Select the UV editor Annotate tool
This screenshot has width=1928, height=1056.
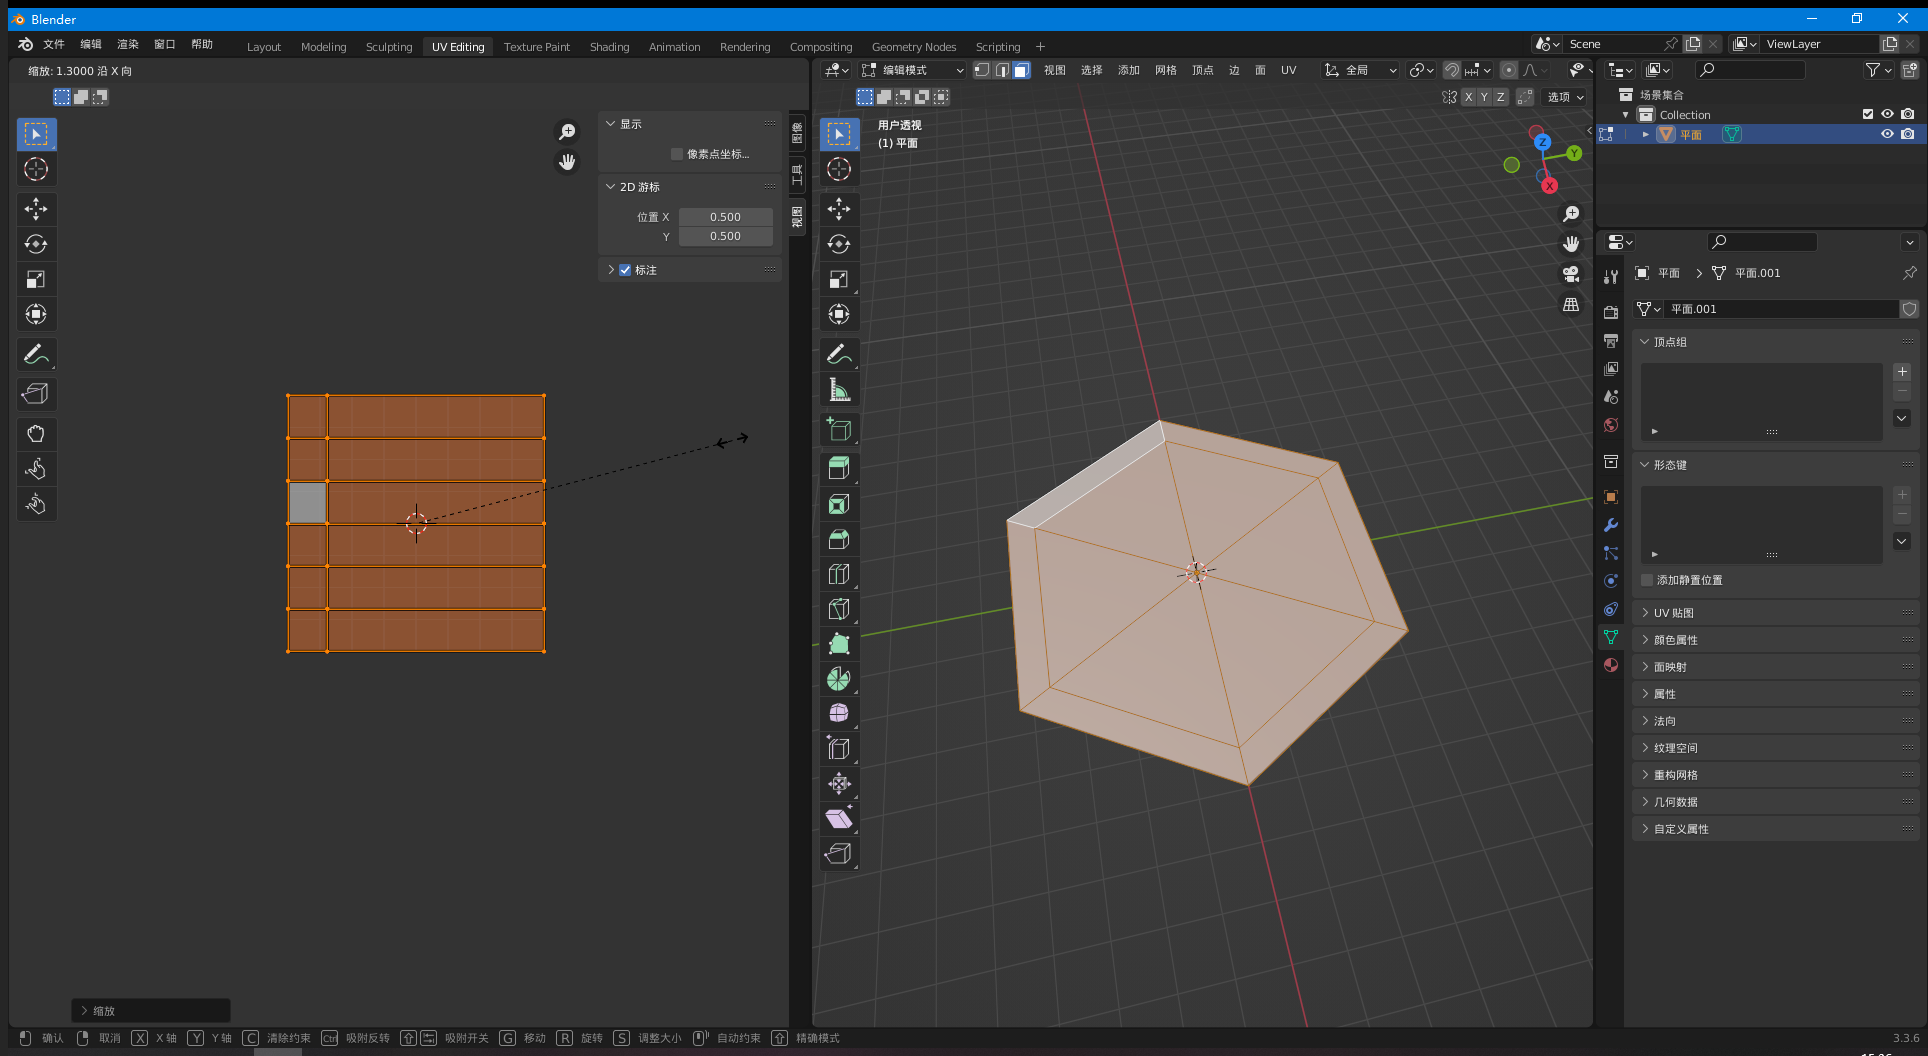(36, 354)
